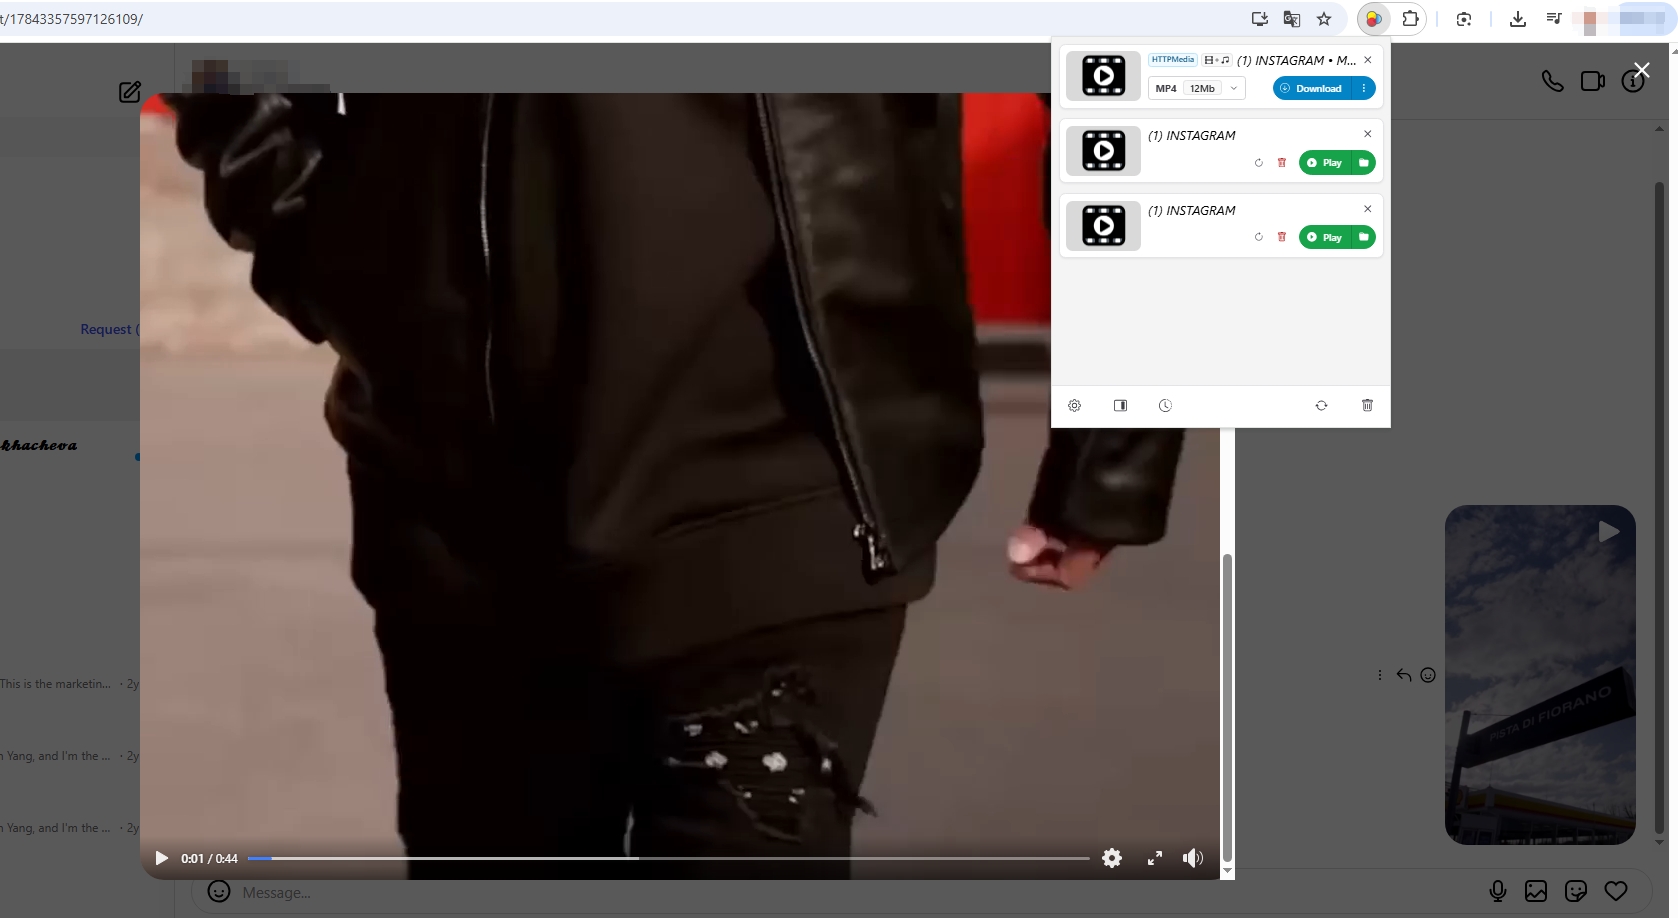
Task: Open the Pista di Fiorano video thumbnail
Action: 1540,675
